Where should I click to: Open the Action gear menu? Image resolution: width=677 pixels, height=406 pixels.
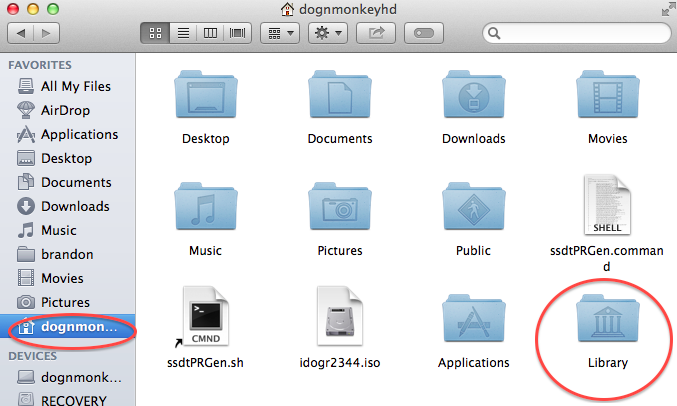tap(329, 33)
